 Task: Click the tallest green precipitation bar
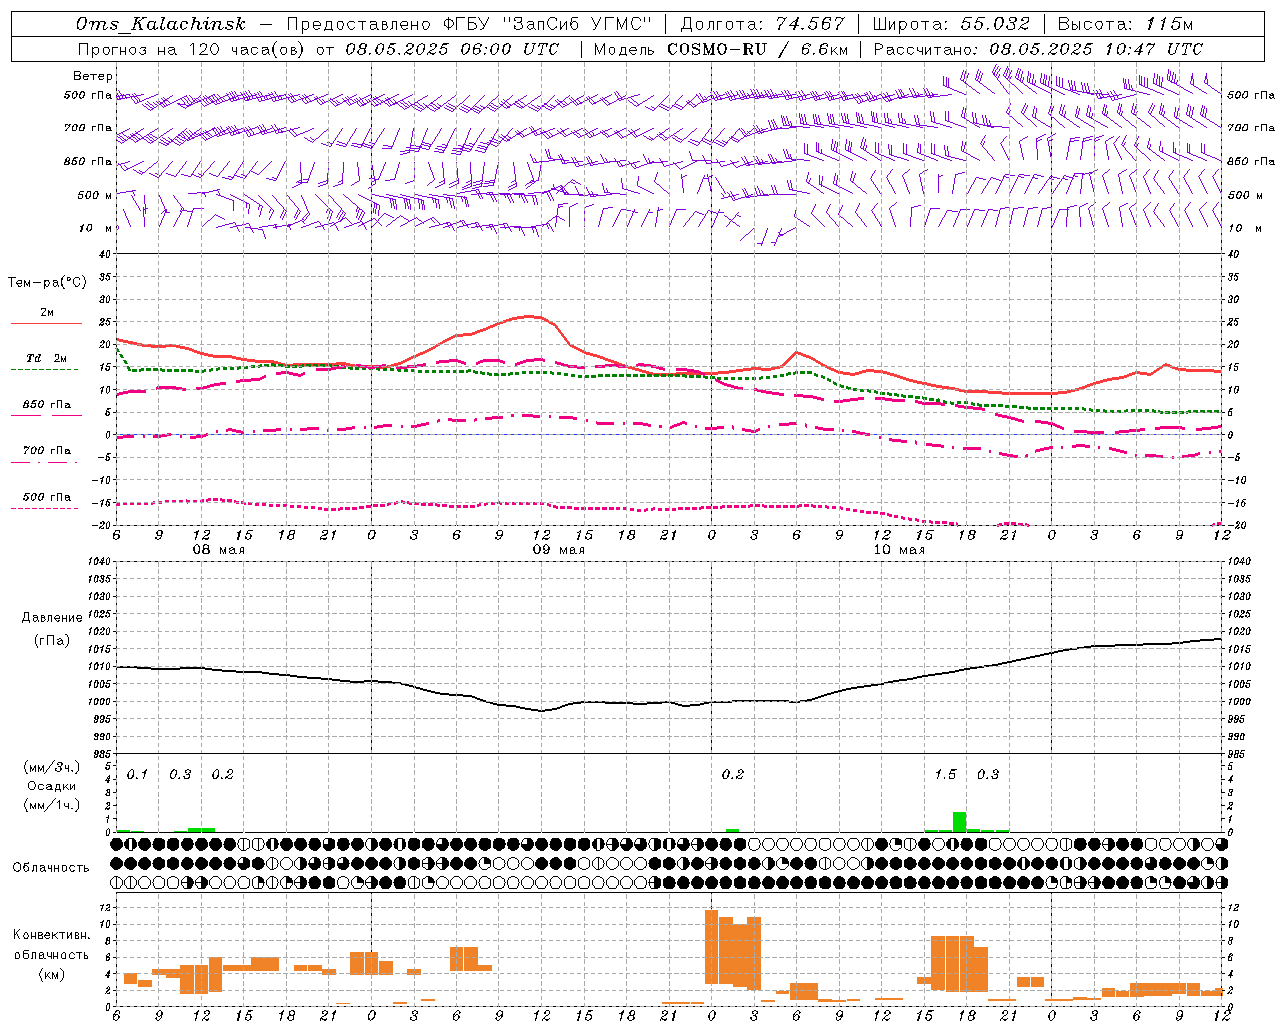click(x=960, y=822)
